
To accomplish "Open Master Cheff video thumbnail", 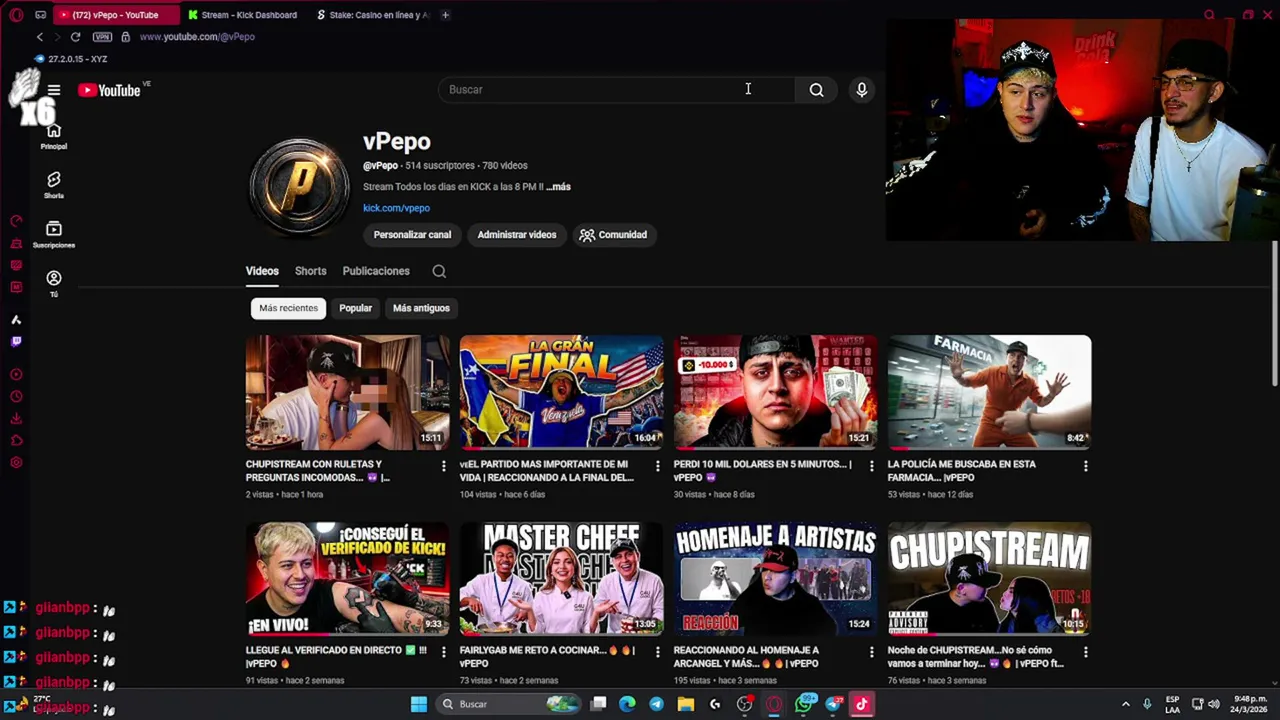I will click(561, 578).
